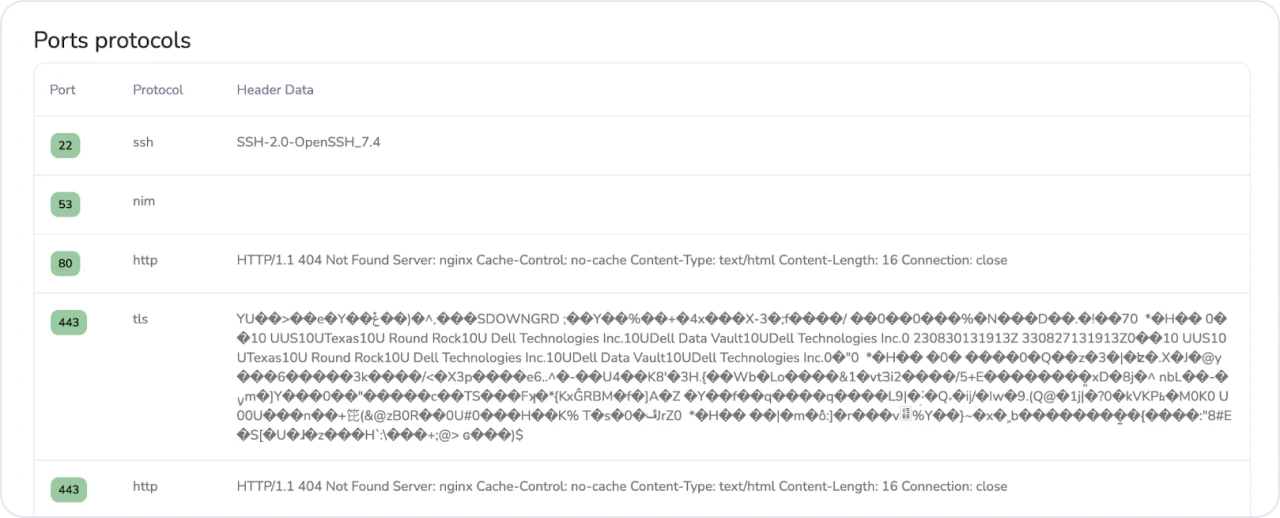Click the Header Data column header
The width and height of the screenshot is (1280, 518).
click(275, 90)
